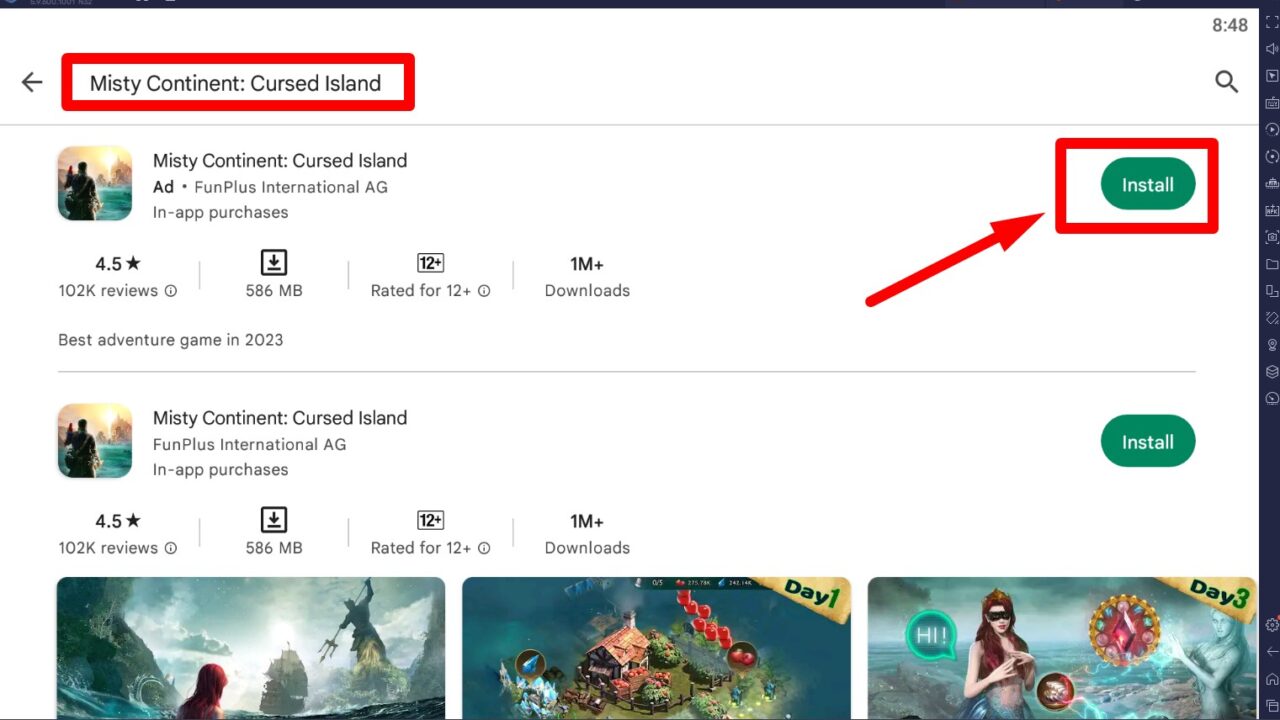Toggle fullscreen from the BlueStacks sidebar
1280x720 pixels.
coord(1272,22)
